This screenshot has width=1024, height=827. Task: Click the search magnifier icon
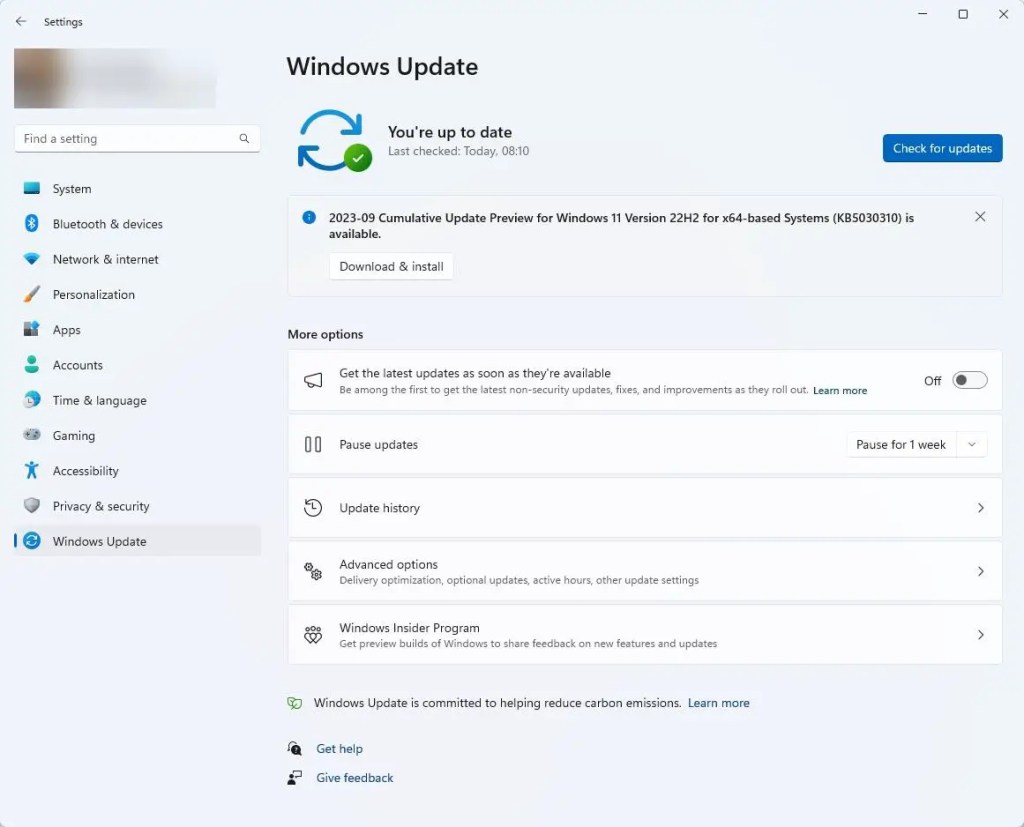click(x=244, y=138)
